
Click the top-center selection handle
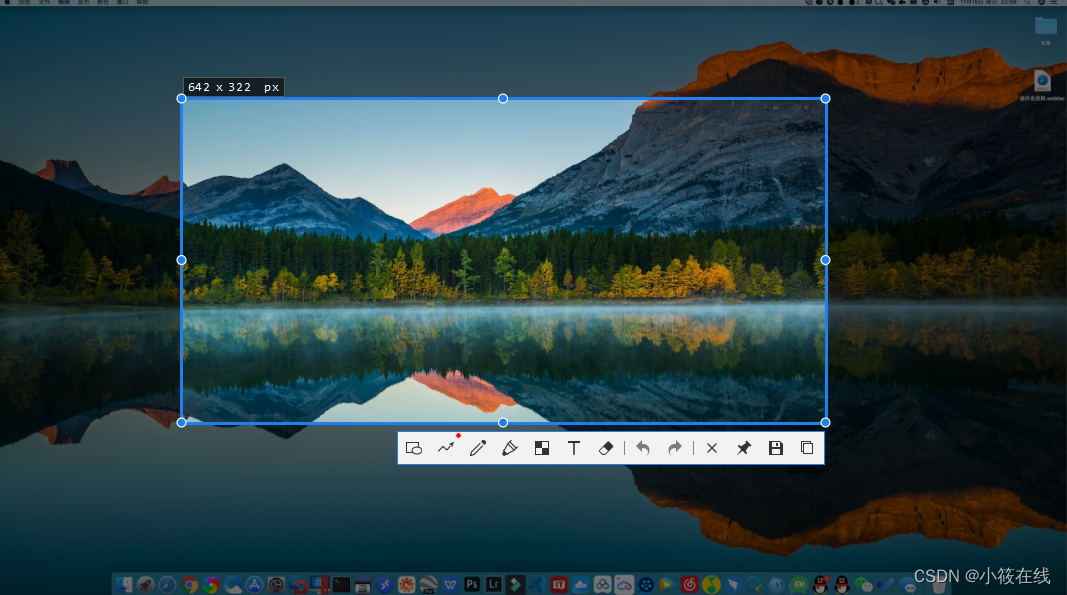503,99
